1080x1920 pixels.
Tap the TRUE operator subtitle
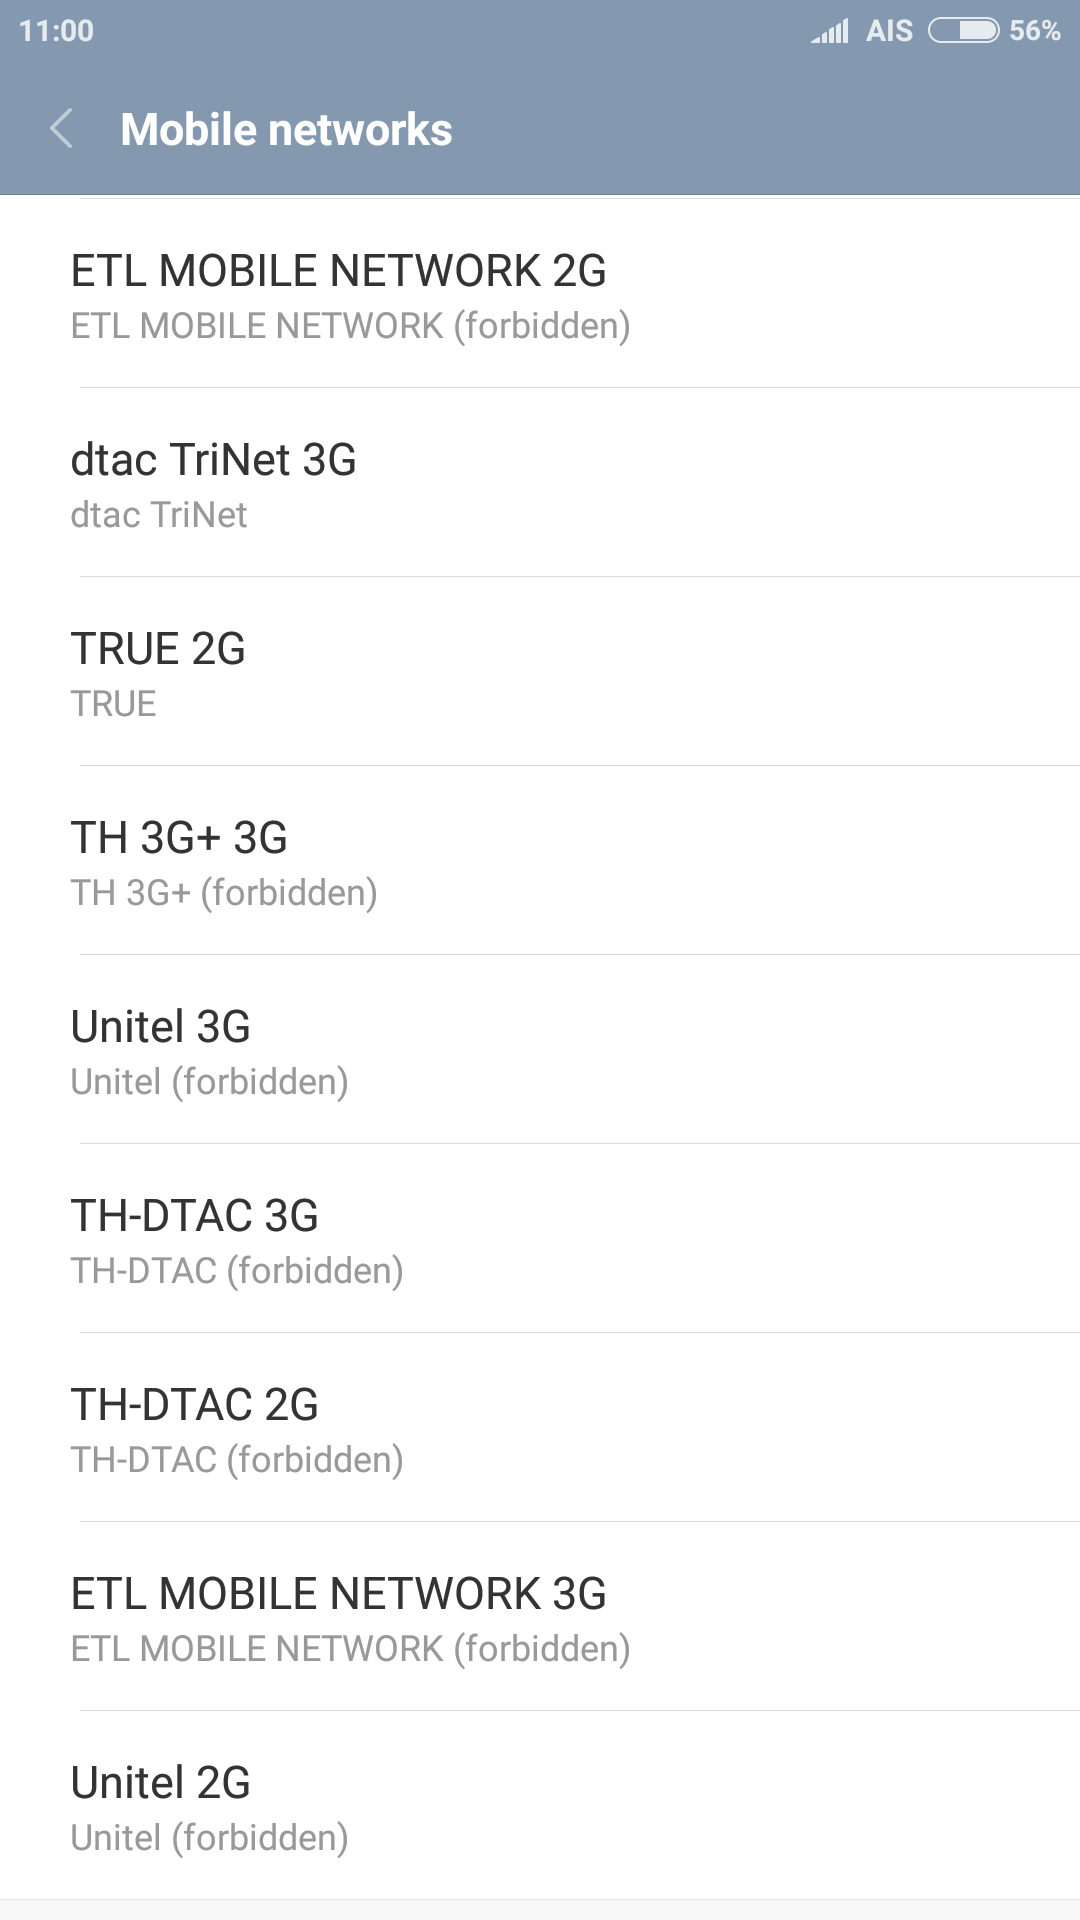[114, 704]
